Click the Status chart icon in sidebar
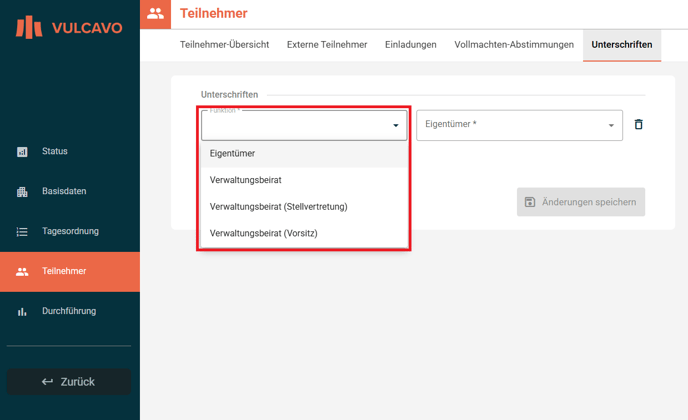The height and width of the screenshot is (420, 688). click(22, 152)
